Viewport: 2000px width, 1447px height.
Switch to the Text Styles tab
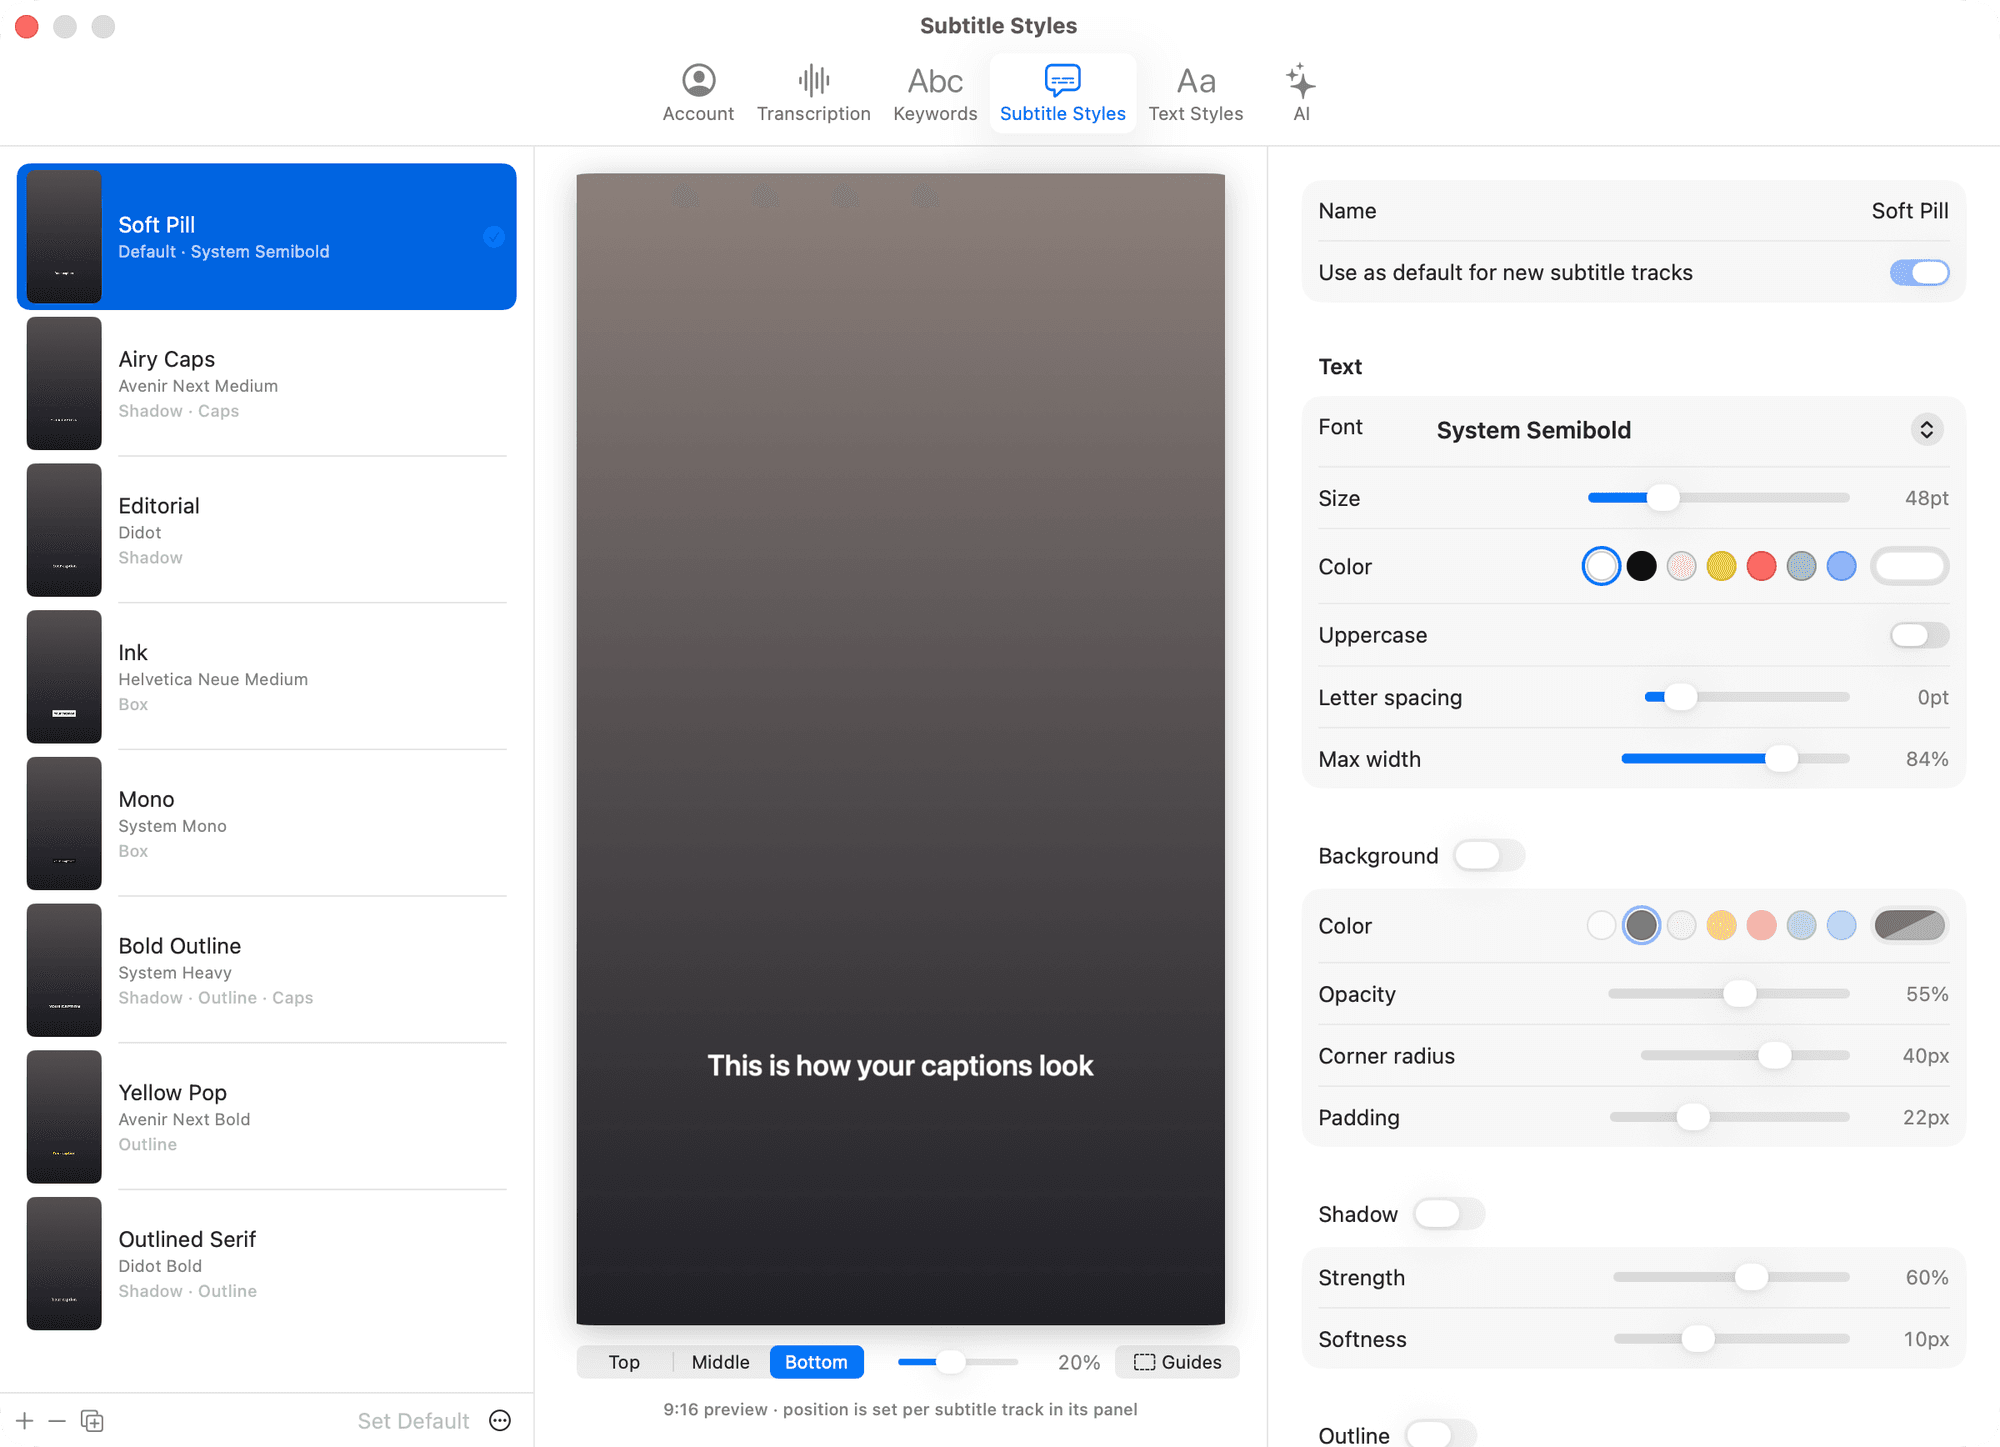tap(1195, 93)
